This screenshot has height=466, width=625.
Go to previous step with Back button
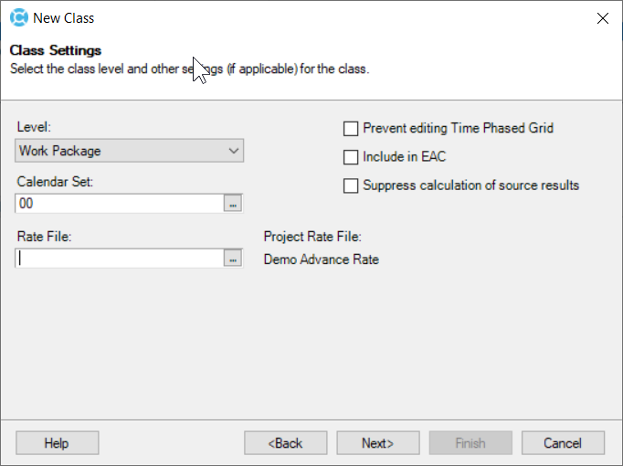[285, 443]
